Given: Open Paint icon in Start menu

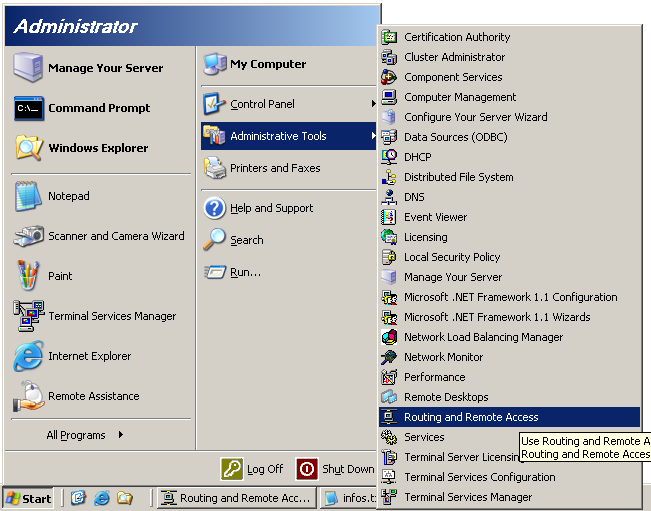Looking at the screenshot, I should [x=29, y=275].
